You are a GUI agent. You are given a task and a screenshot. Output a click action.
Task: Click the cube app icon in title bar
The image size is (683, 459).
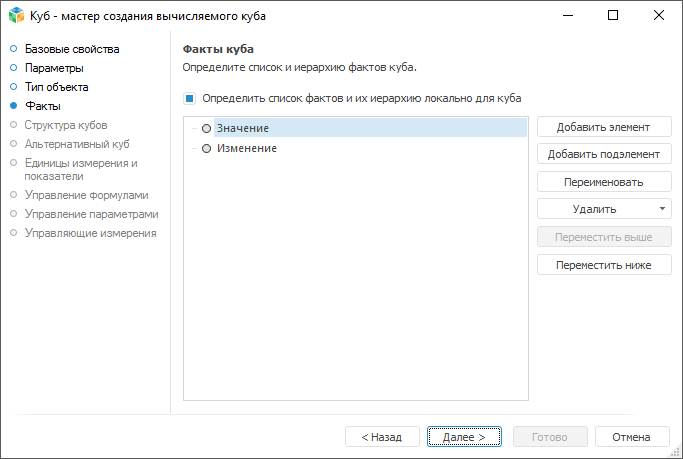pyautogui.click(x=15, y=16)
